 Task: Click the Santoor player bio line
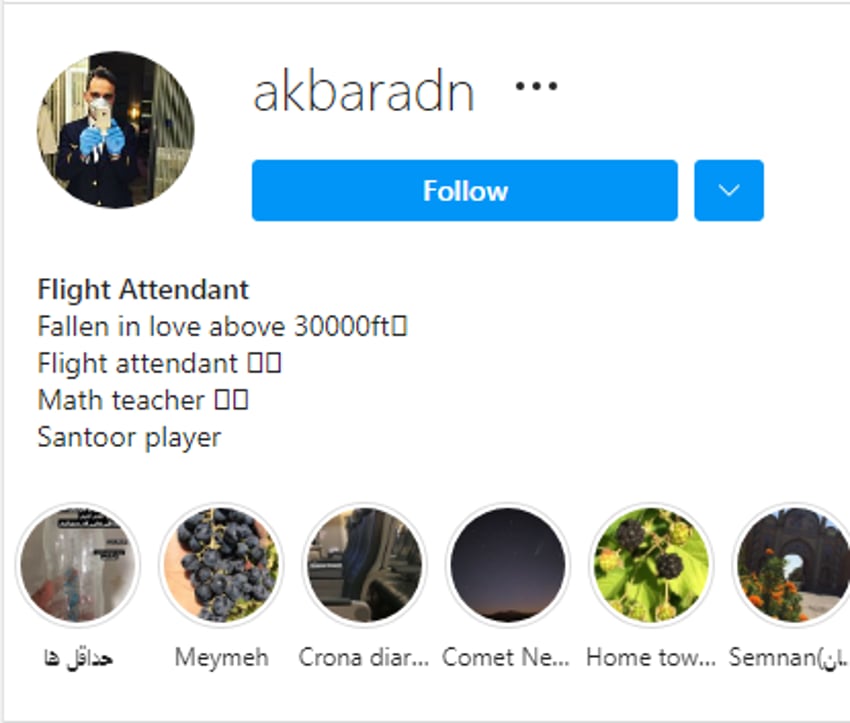(129, 437)
